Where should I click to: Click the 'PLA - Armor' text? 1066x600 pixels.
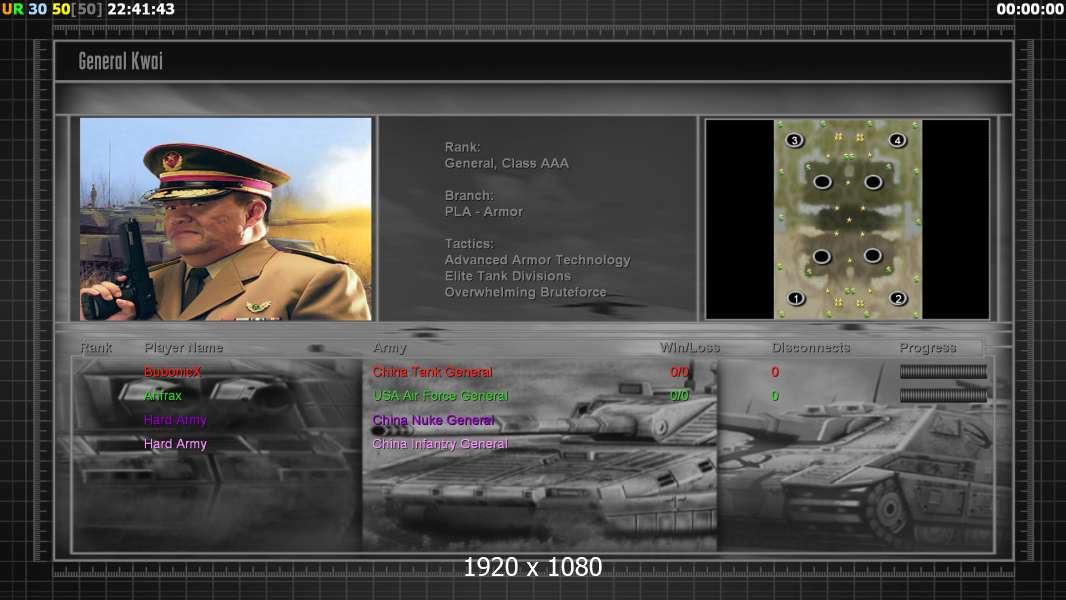(x=483, y=211)
